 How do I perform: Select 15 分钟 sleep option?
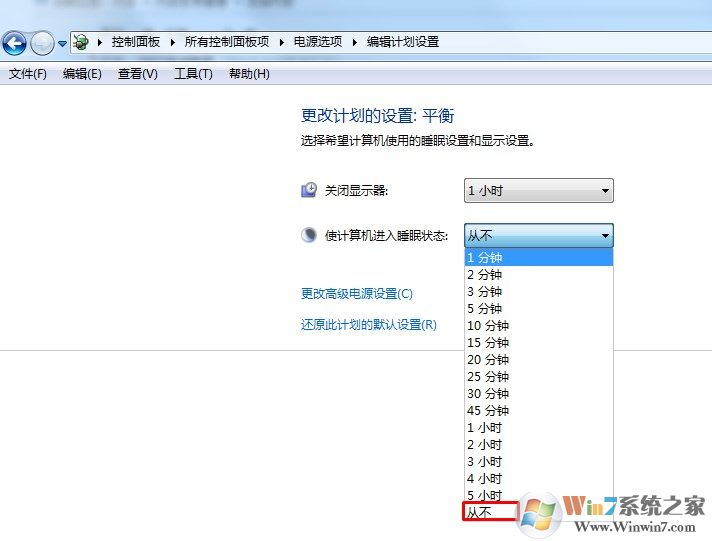tap(539, 342)
